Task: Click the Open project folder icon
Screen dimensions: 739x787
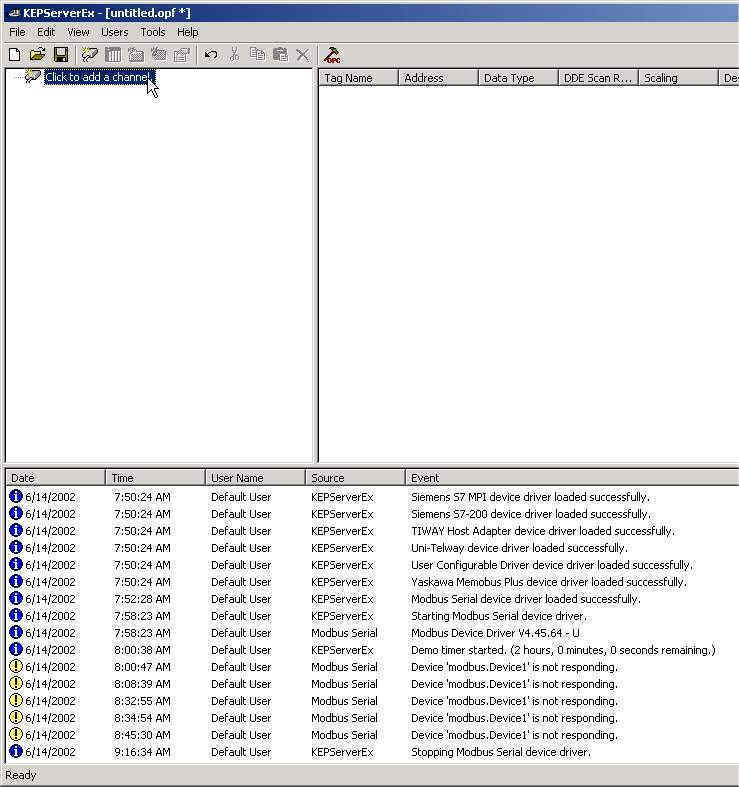Action: click(x=37, y=55)
